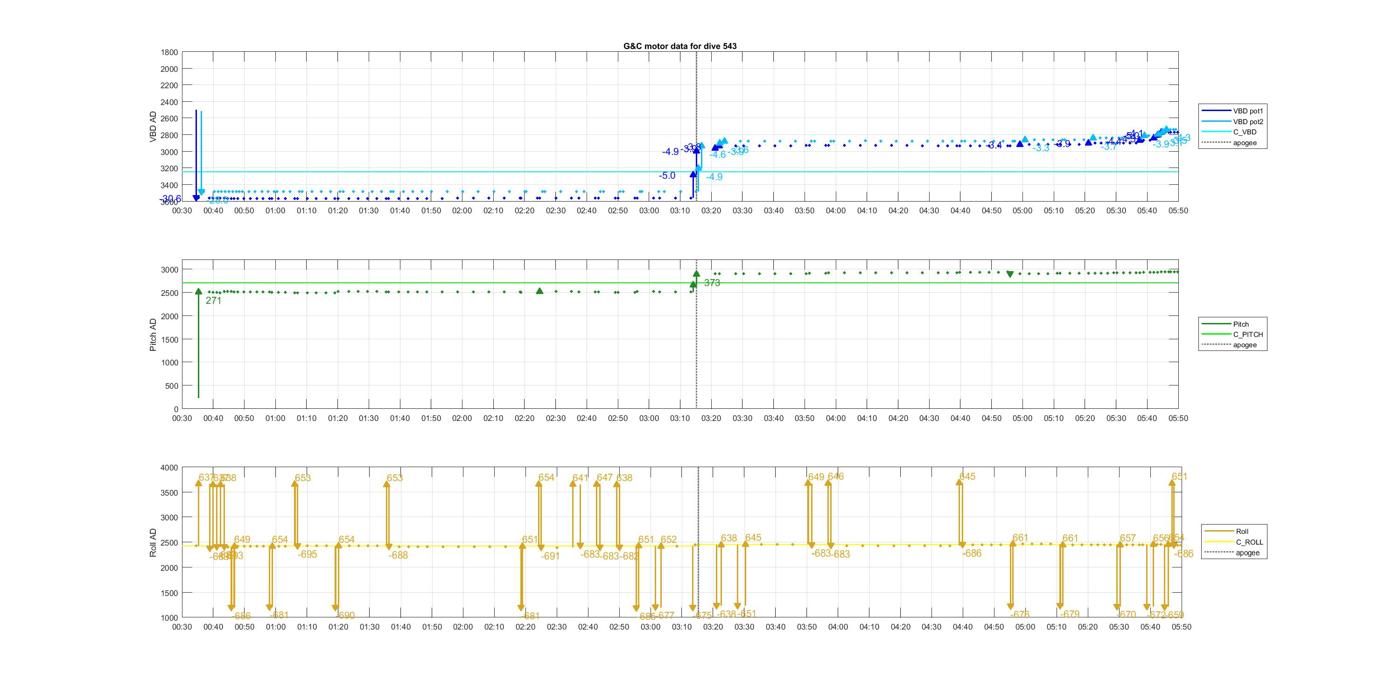Click the '641' data label in the Roll plot
This screenshot has height=693, width=1400.
(x=581, y=478)
